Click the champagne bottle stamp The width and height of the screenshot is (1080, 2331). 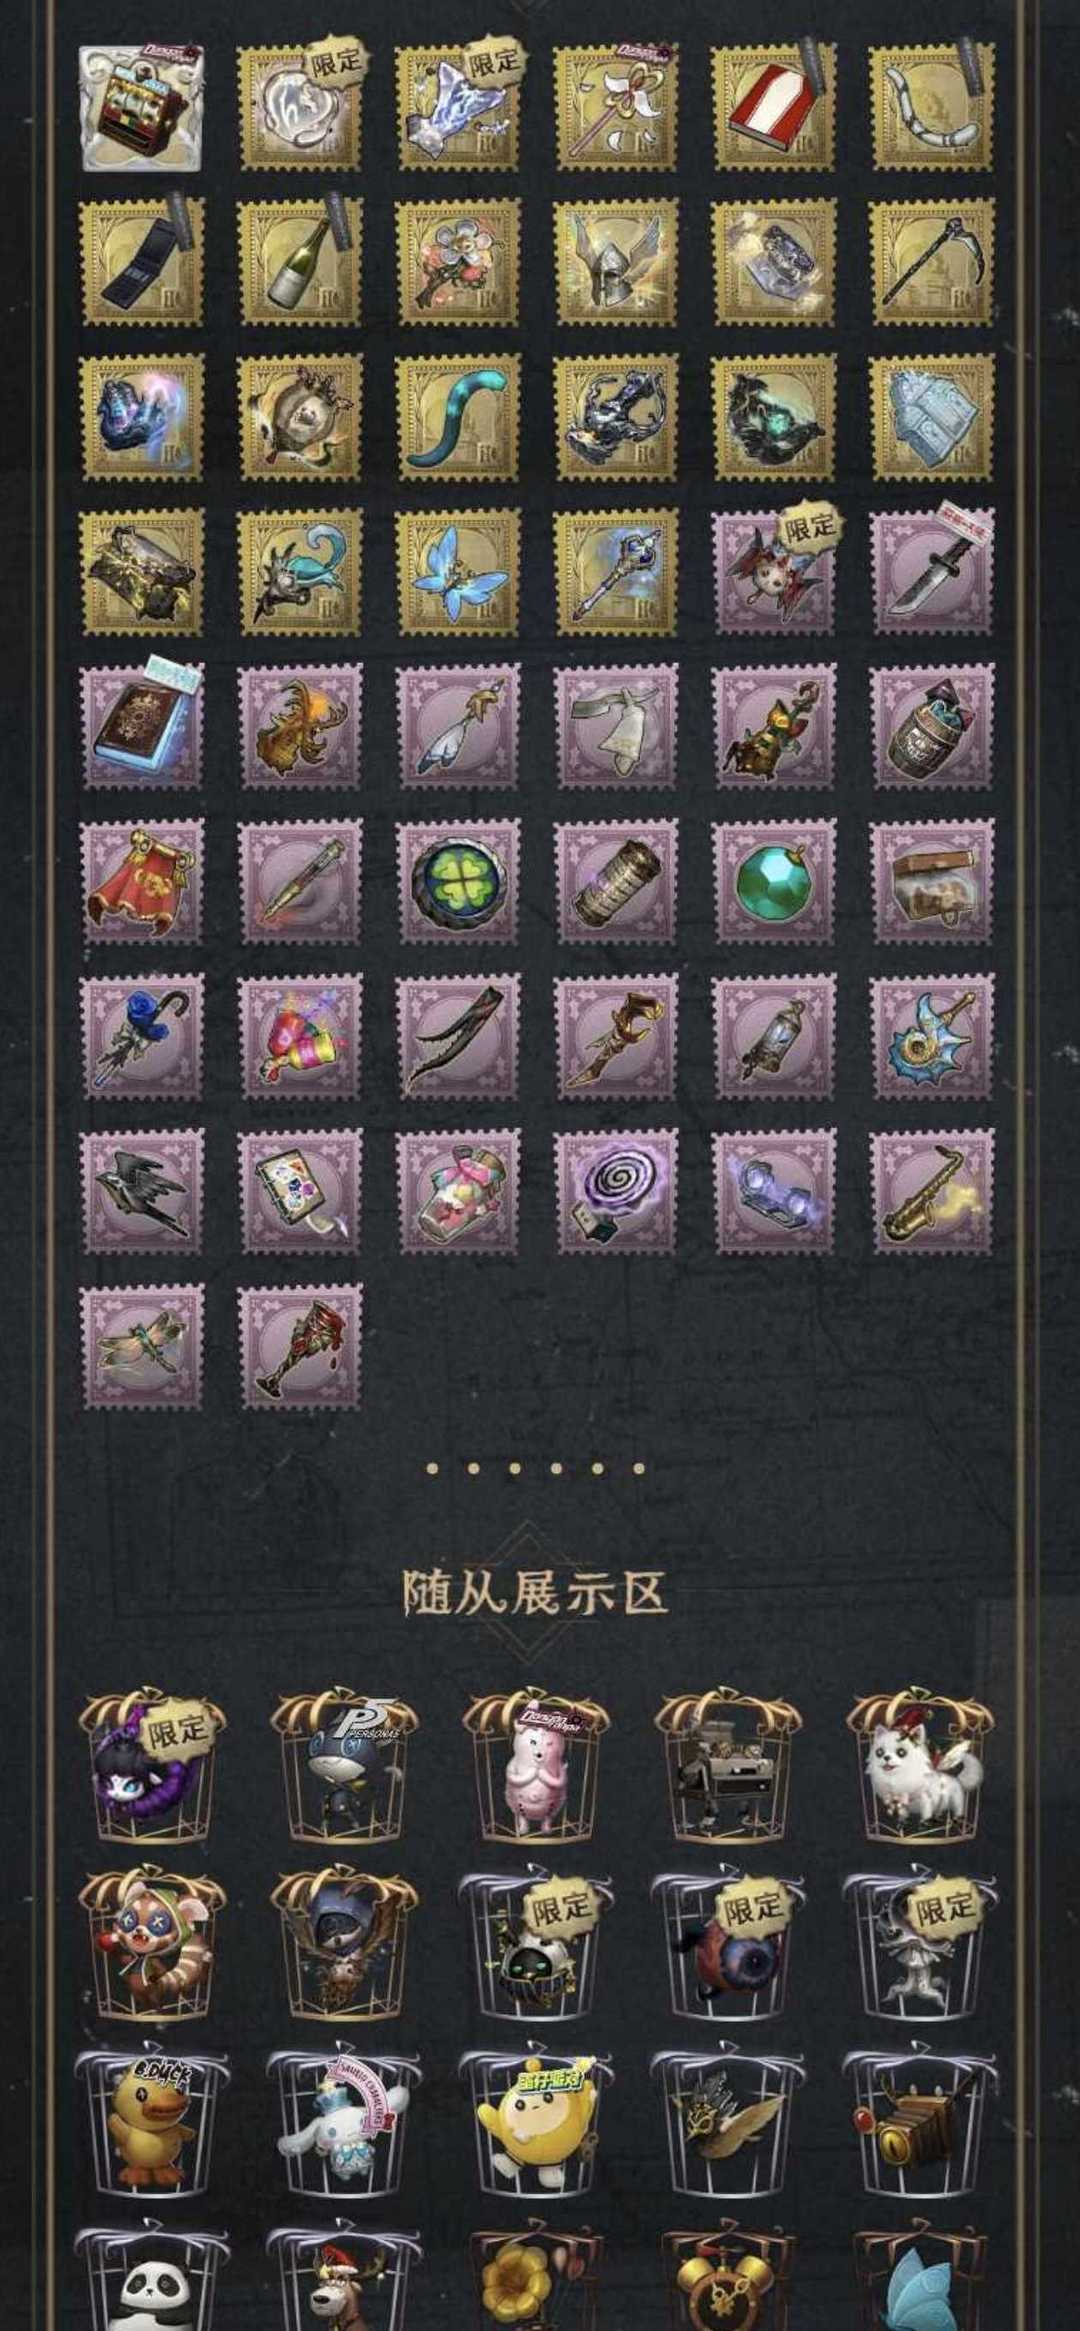[x=300, y=262]
